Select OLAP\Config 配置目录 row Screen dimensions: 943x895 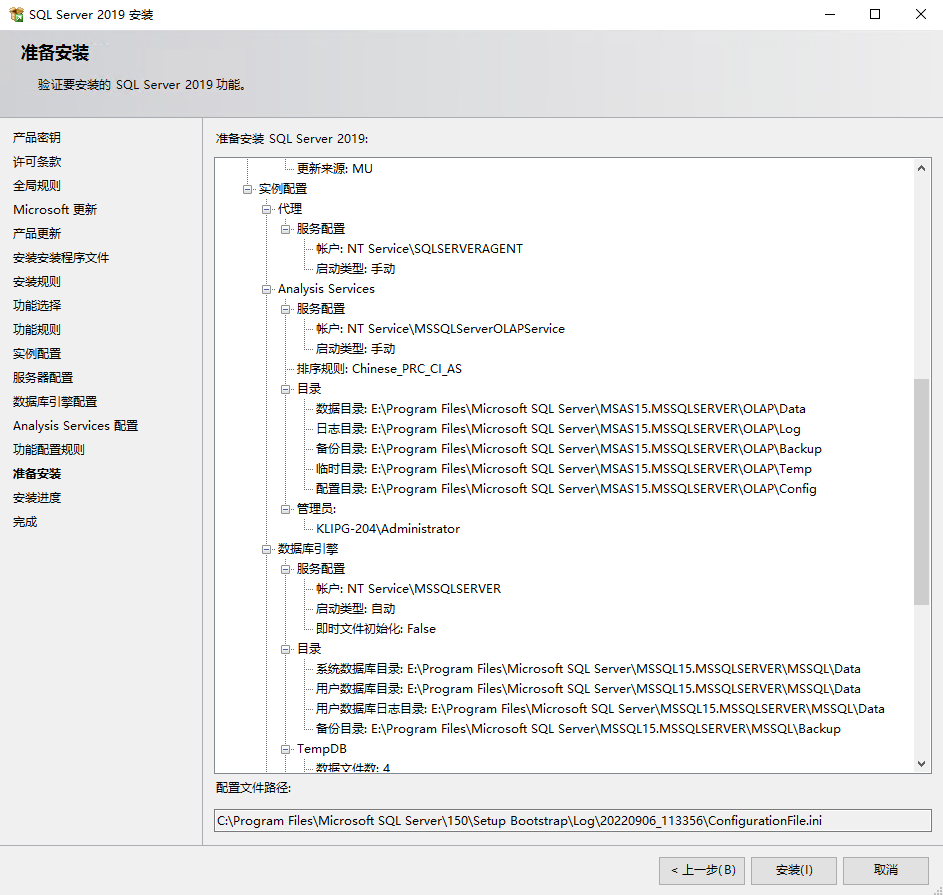[566, 489]
